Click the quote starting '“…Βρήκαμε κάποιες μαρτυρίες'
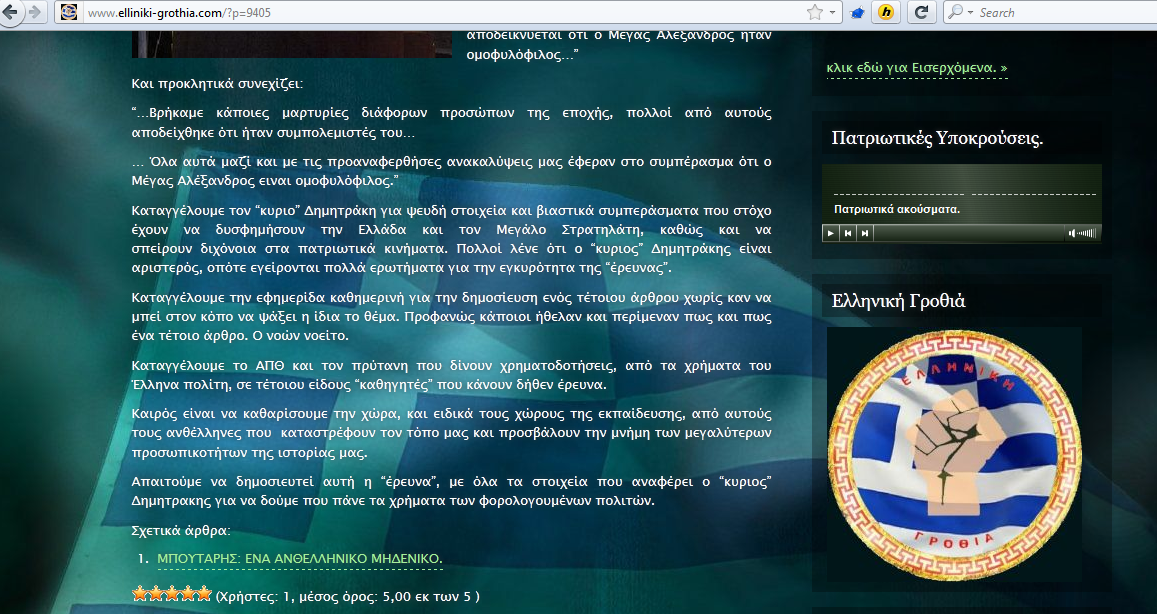 pos(452,123)
